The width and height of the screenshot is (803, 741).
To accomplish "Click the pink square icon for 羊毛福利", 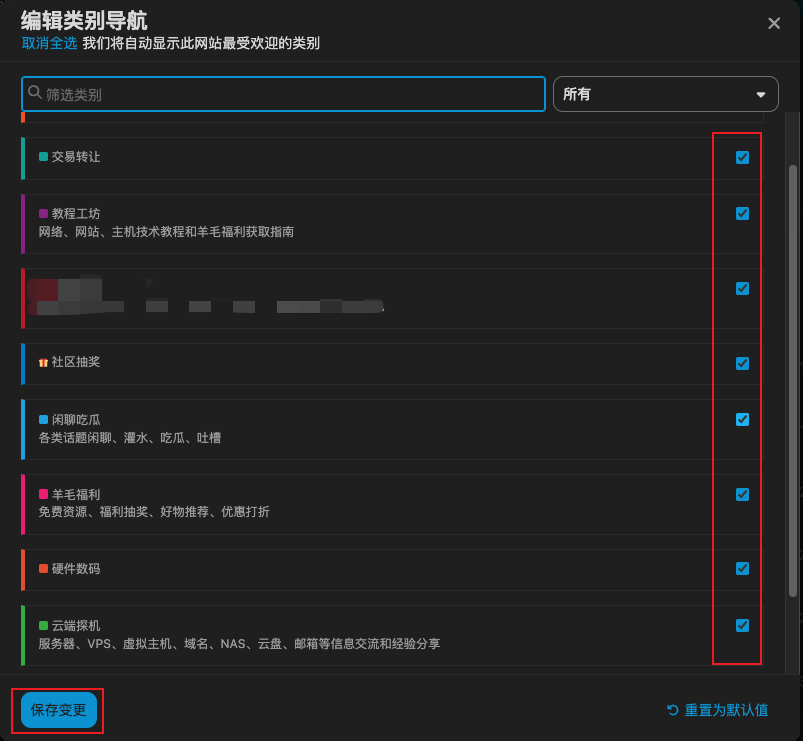I will [44, 495].
